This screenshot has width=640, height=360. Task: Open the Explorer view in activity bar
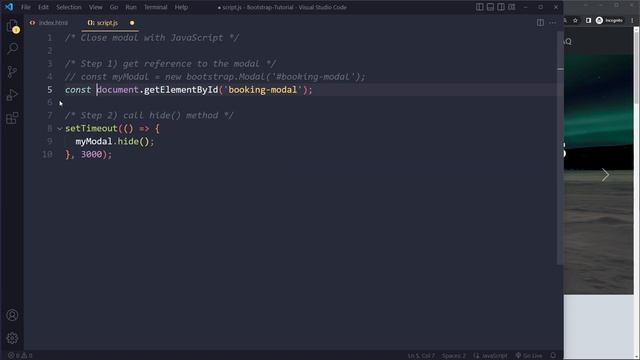coord(12,26)
